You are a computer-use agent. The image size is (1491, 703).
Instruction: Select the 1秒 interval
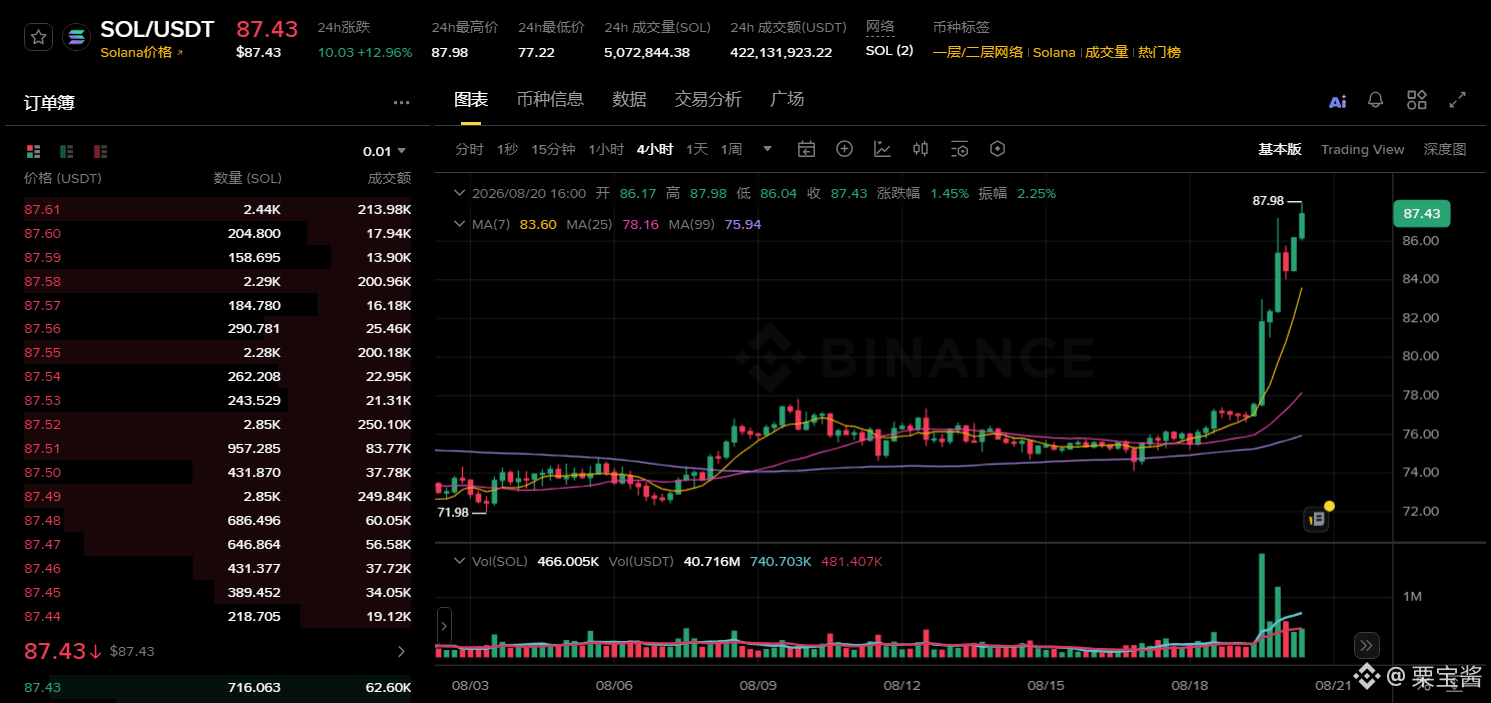[x=507, y=149]
